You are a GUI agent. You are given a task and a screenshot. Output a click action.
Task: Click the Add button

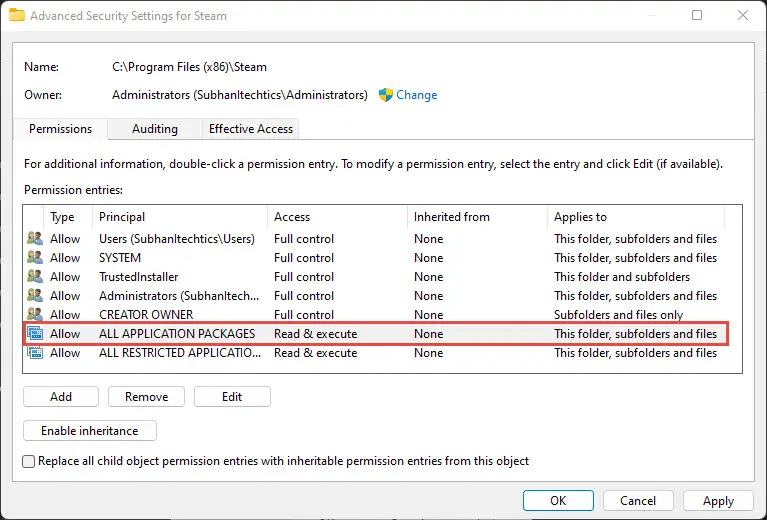pyautogui.click(x=61, y=397)
